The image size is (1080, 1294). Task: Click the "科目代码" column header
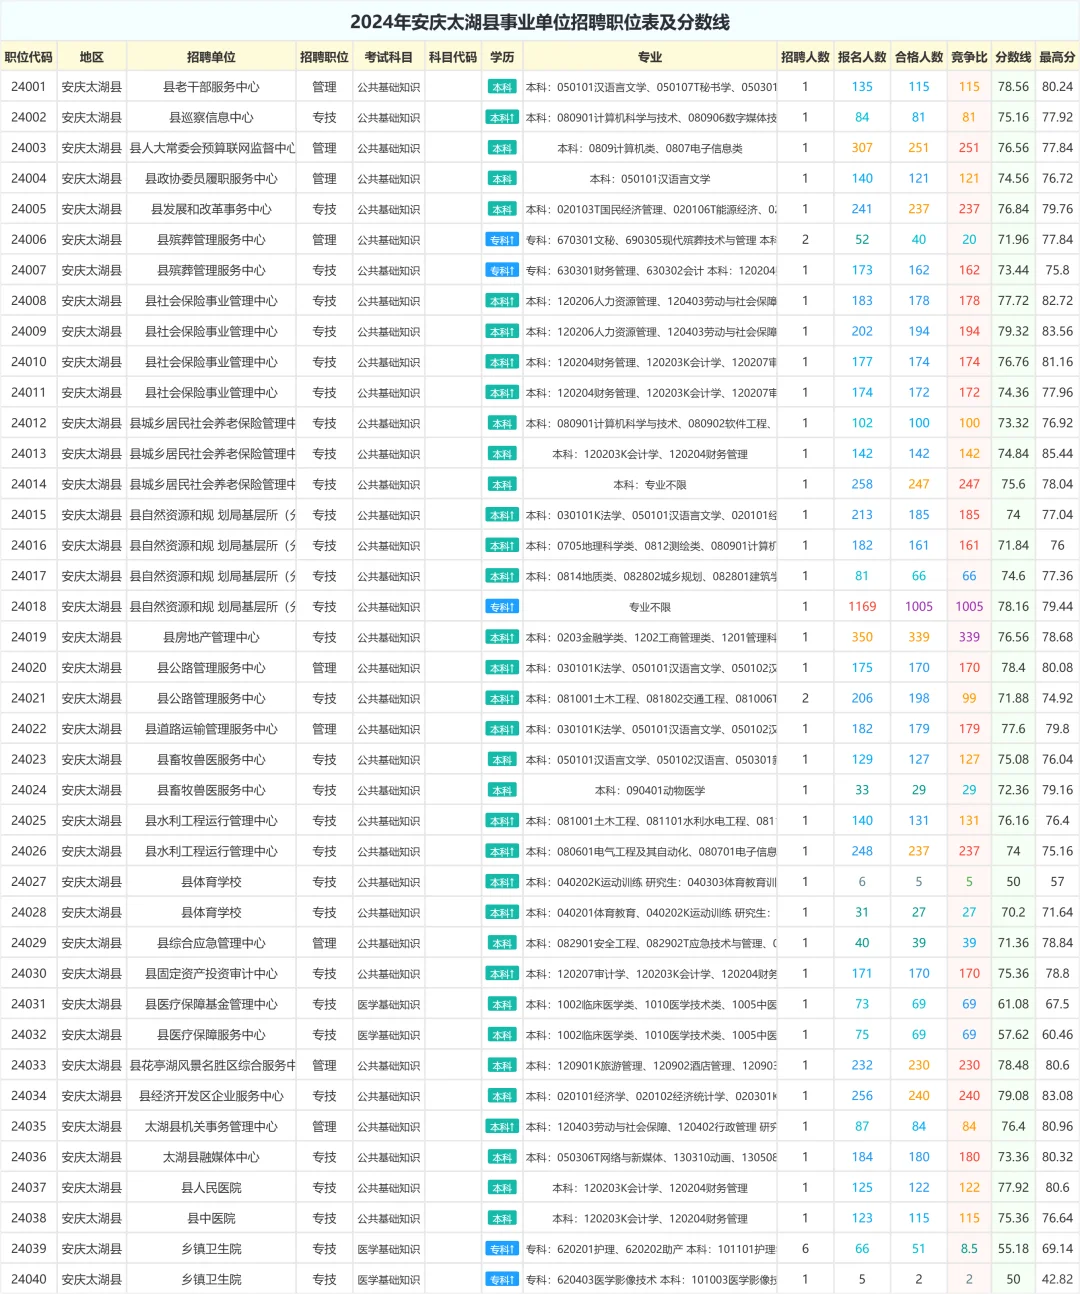tap(453, 57)
